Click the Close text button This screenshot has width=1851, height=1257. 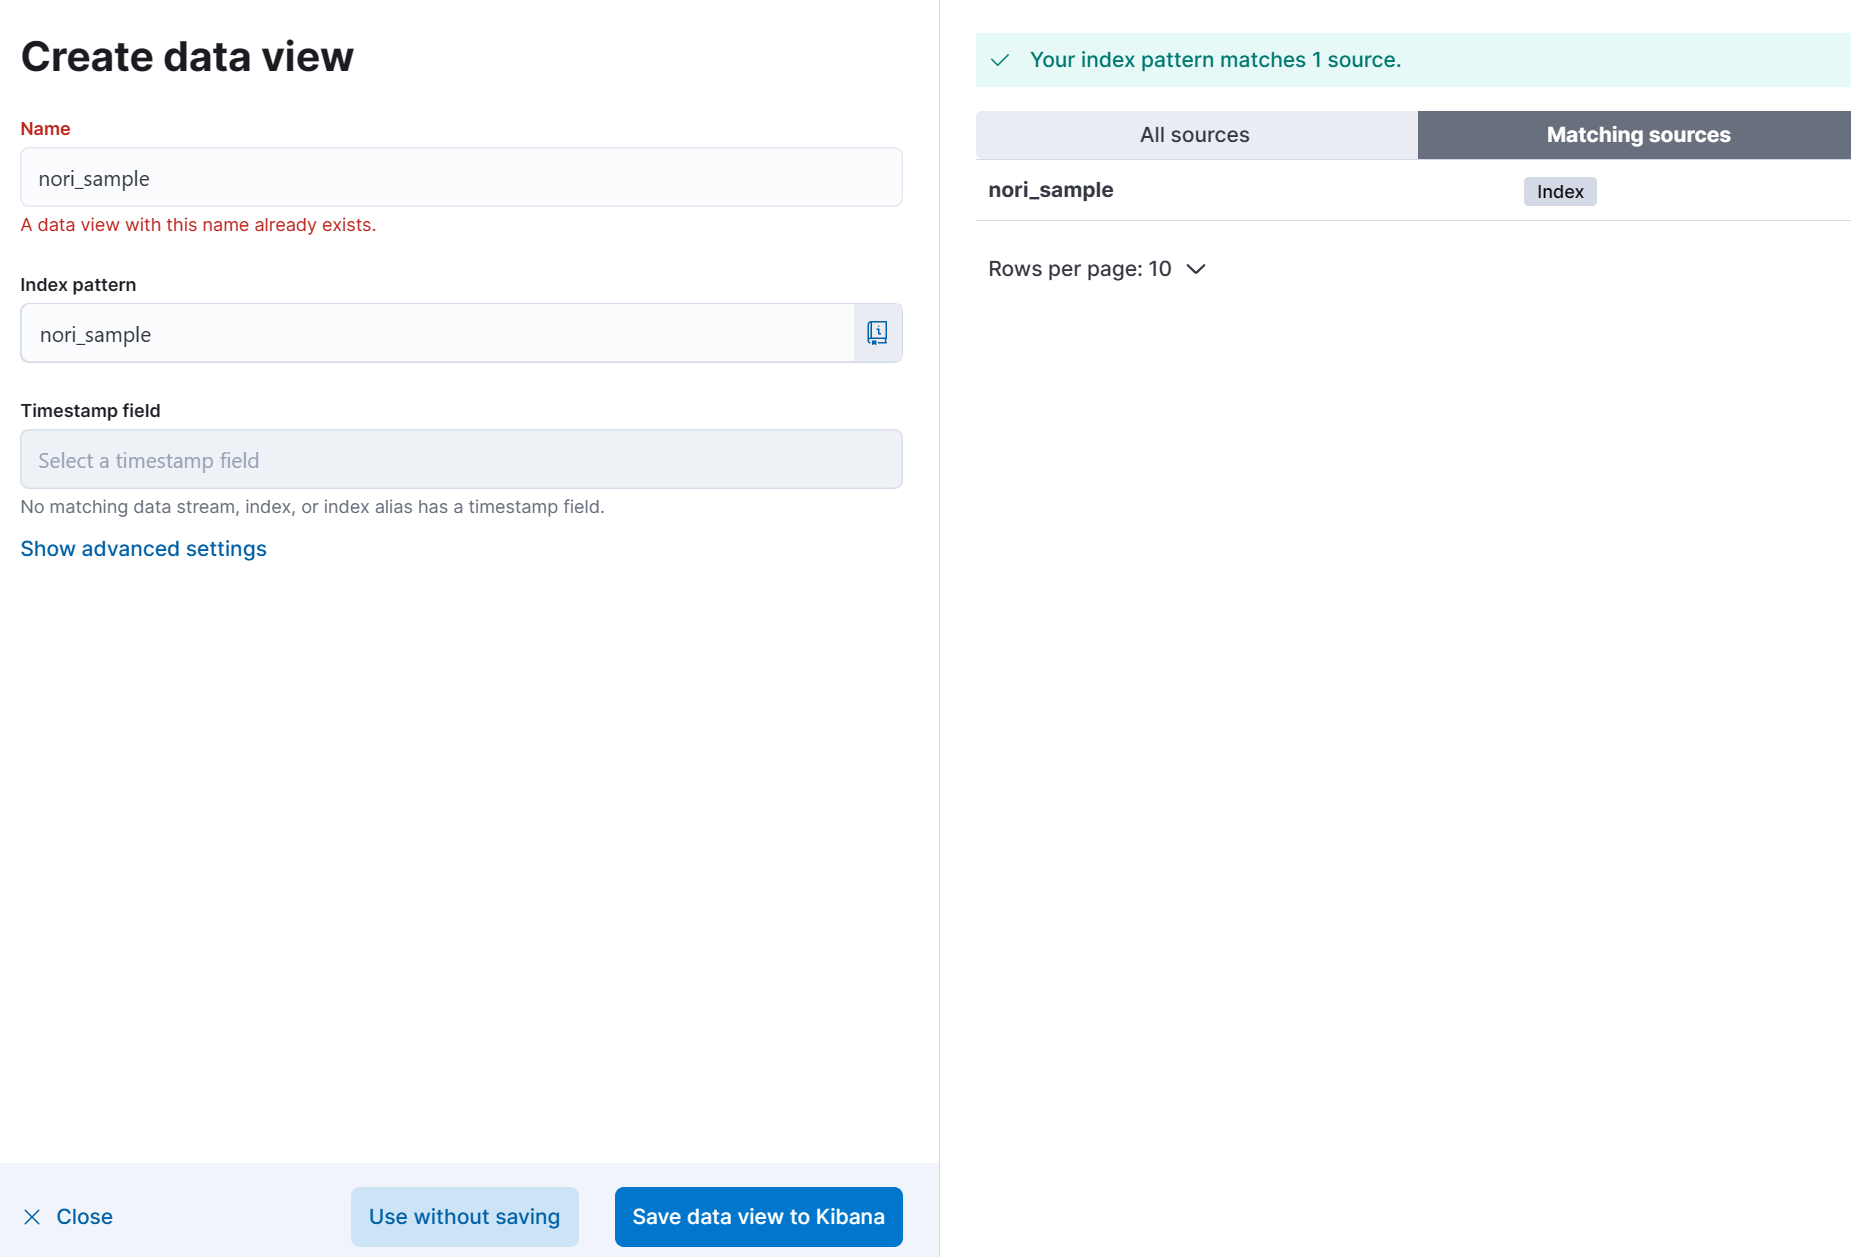pos(84,1217)
